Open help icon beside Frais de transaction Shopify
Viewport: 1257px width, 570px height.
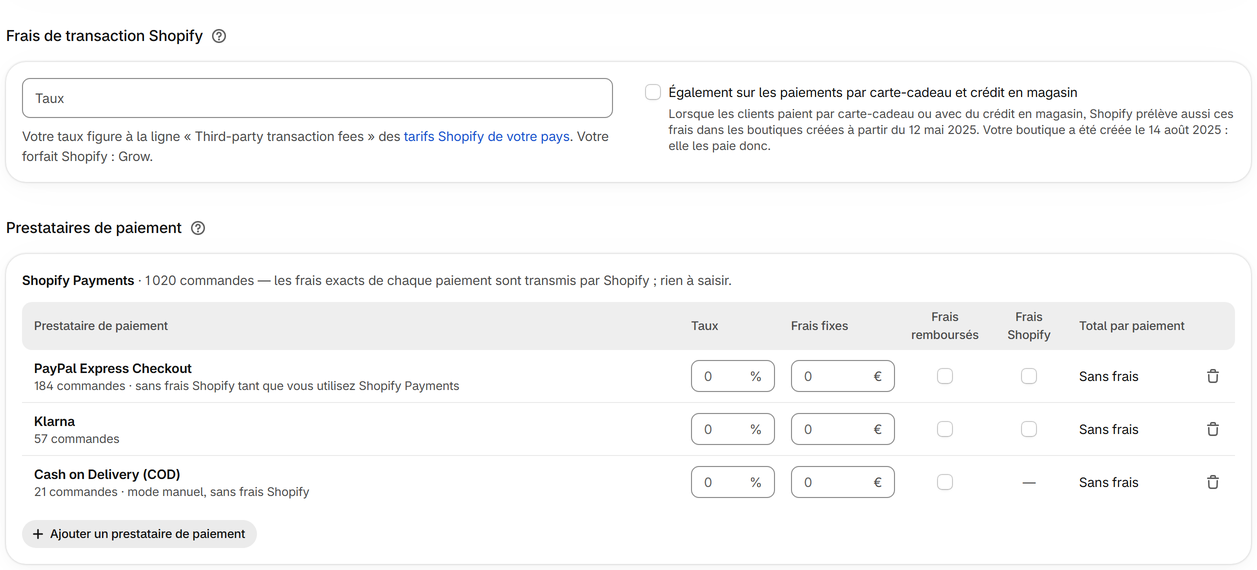tap(219, 36)
